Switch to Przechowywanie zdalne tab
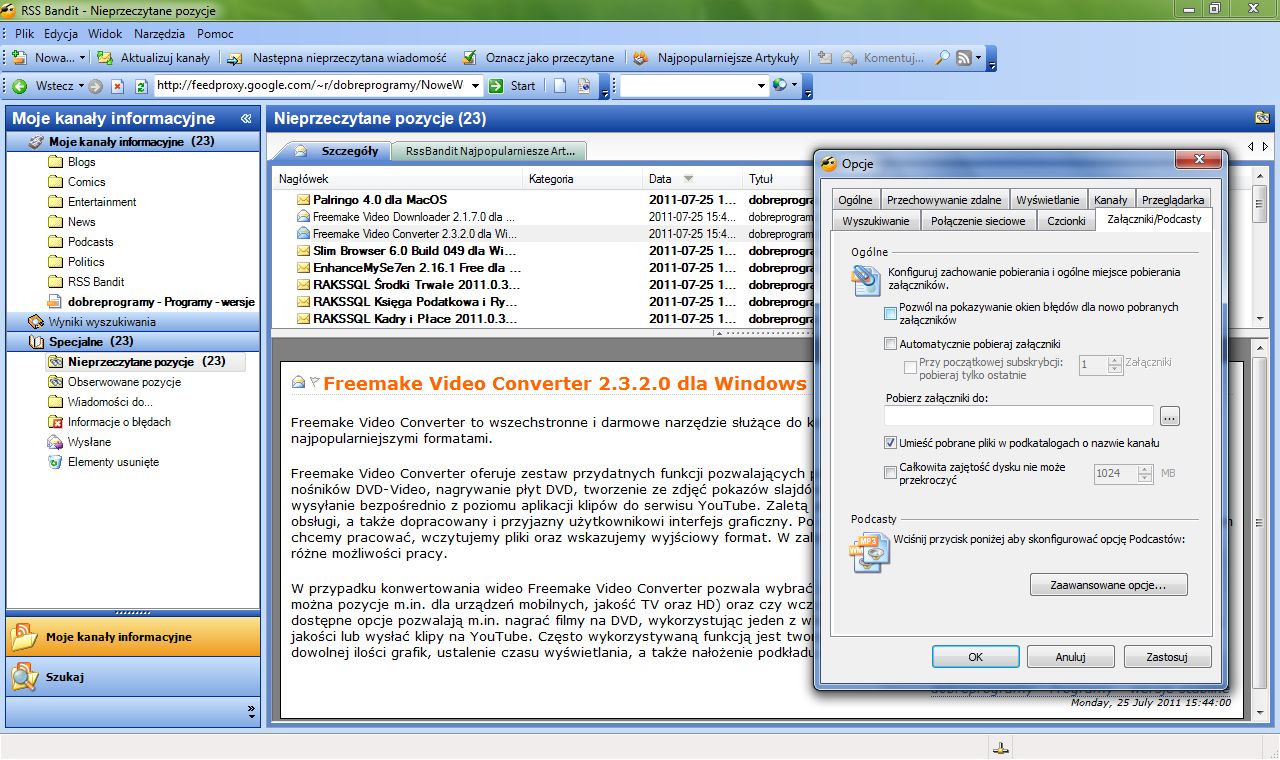Screen dimensions: 1280x760 [x=944, y=199]
